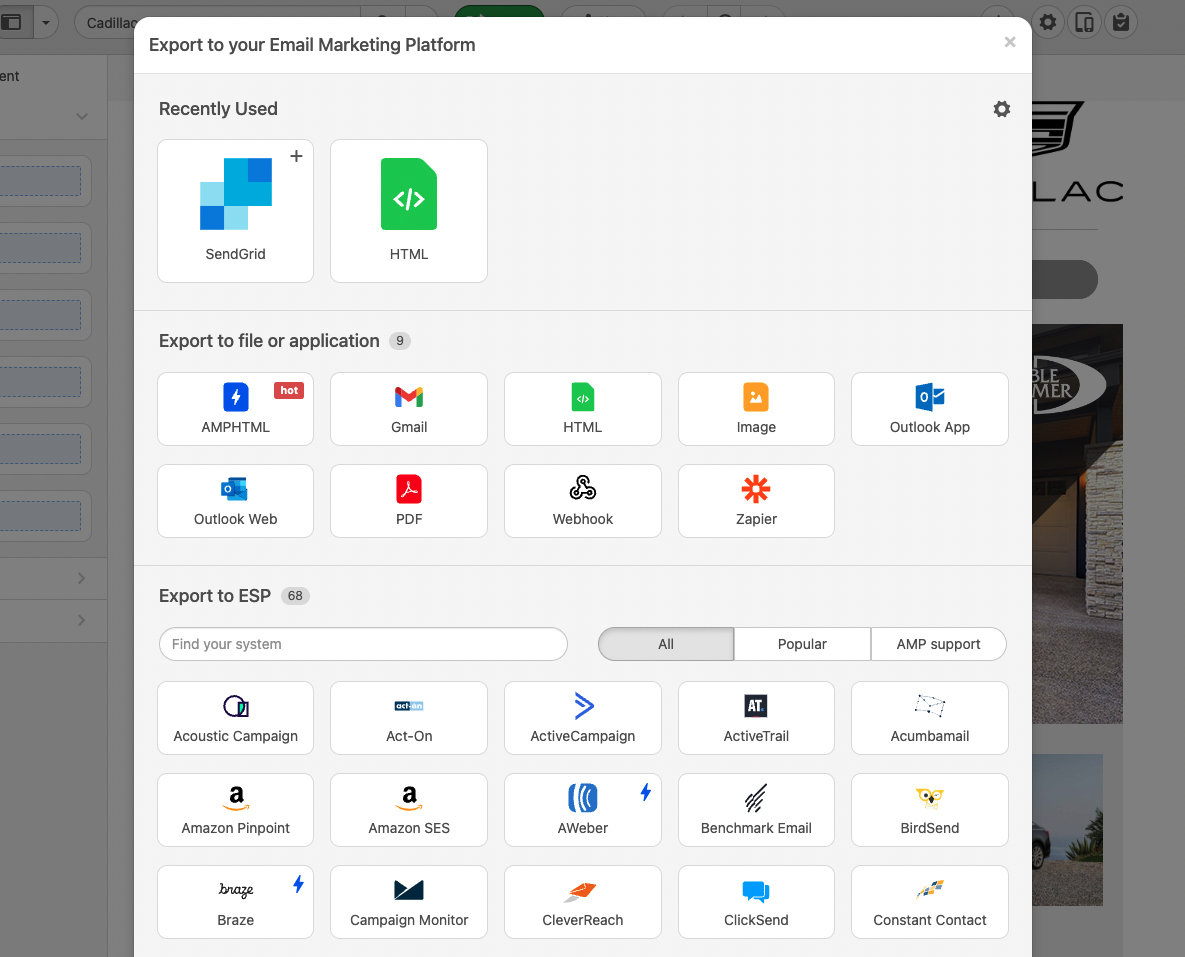Open the Webhook export option
Viewport: 1185px width, 957px height.
(583, 501)
